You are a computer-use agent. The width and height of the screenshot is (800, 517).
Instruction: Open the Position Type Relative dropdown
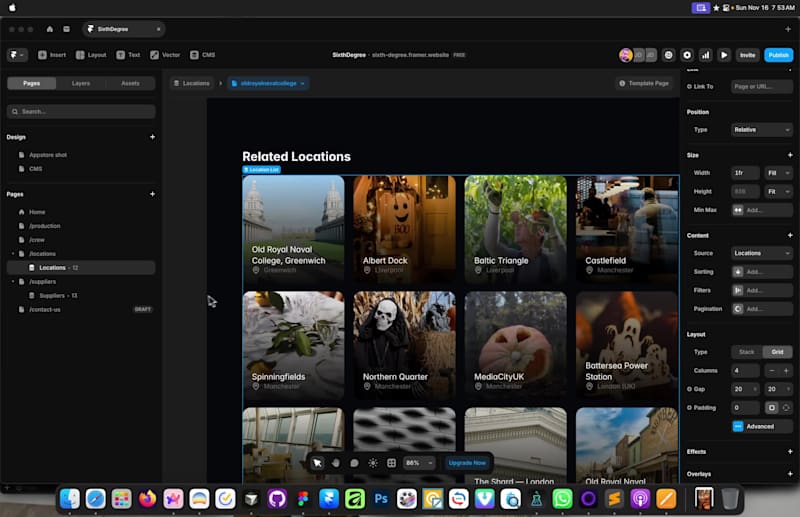coord(761,130)
